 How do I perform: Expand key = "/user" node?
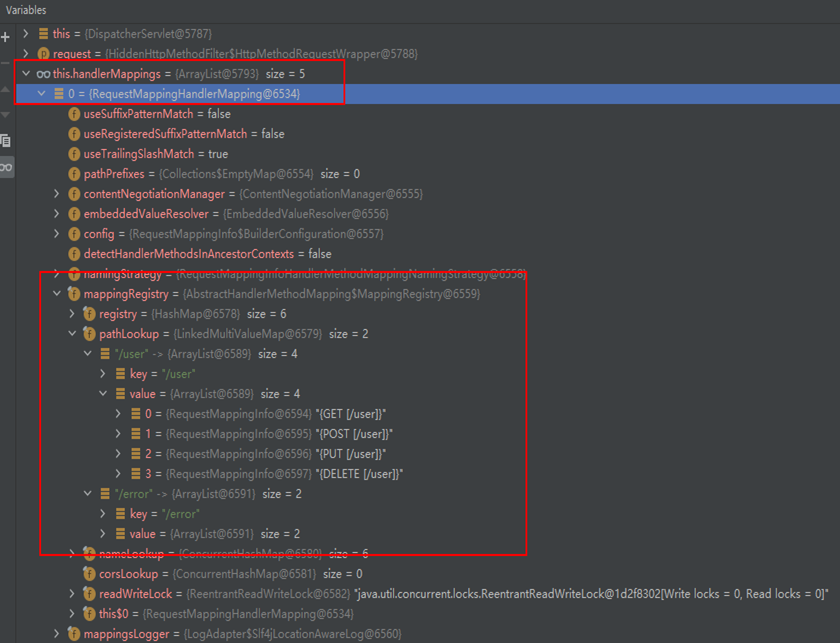tap(103, 373)
